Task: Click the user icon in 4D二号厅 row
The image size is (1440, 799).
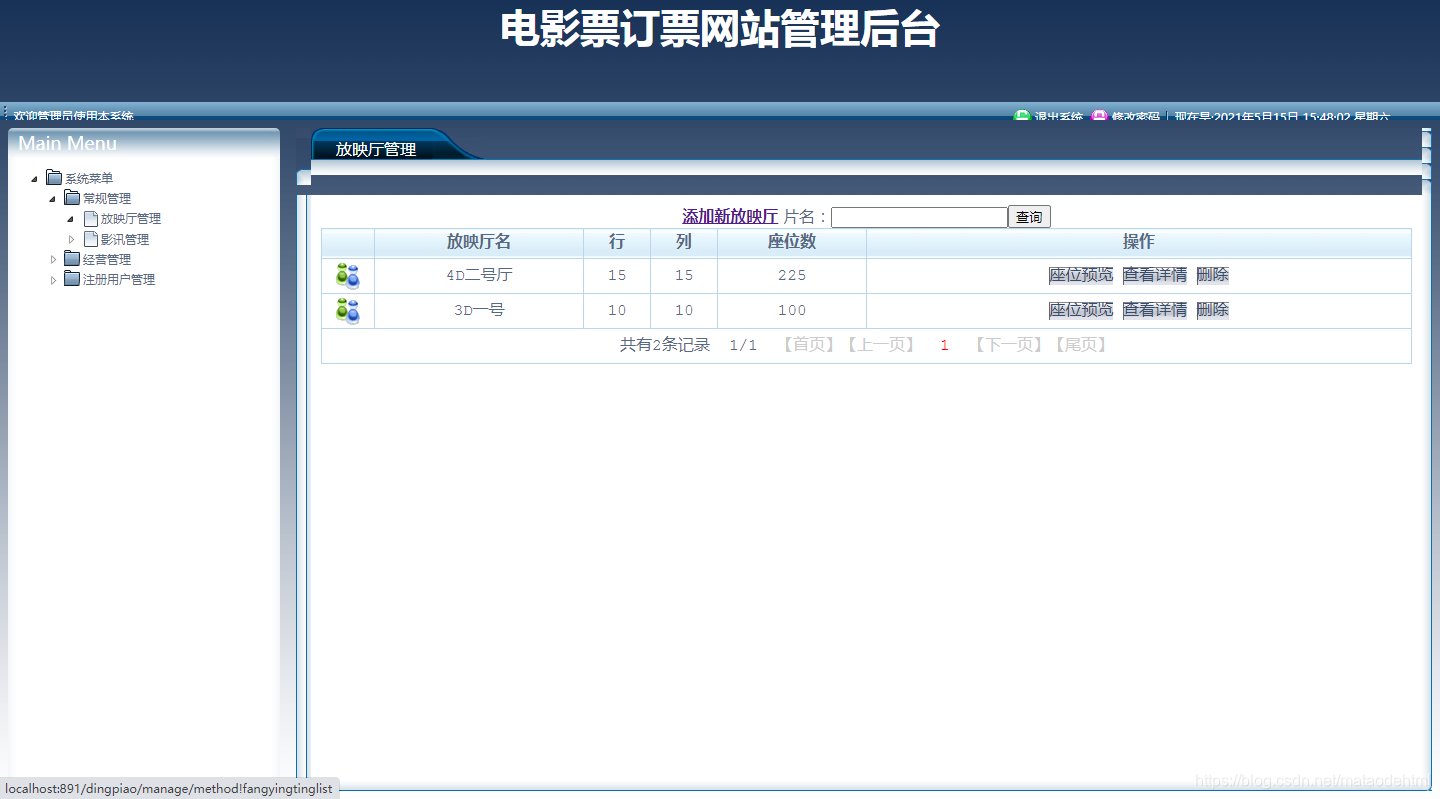Action: coord(347,276)
